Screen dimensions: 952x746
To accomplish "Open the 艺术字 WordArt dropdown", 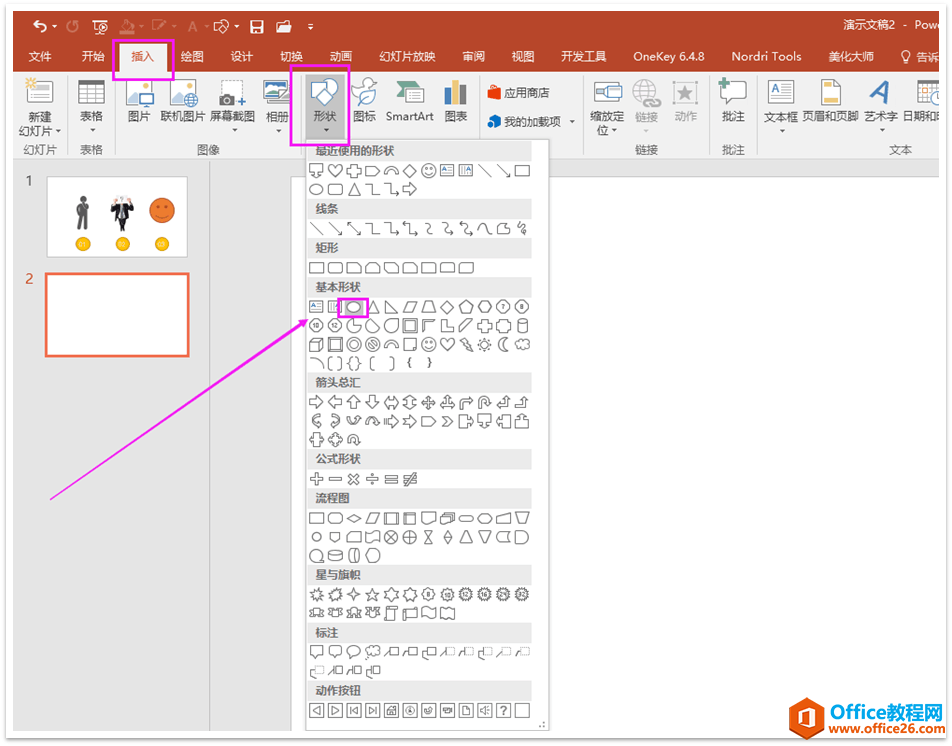I will (x=880, y=107).
